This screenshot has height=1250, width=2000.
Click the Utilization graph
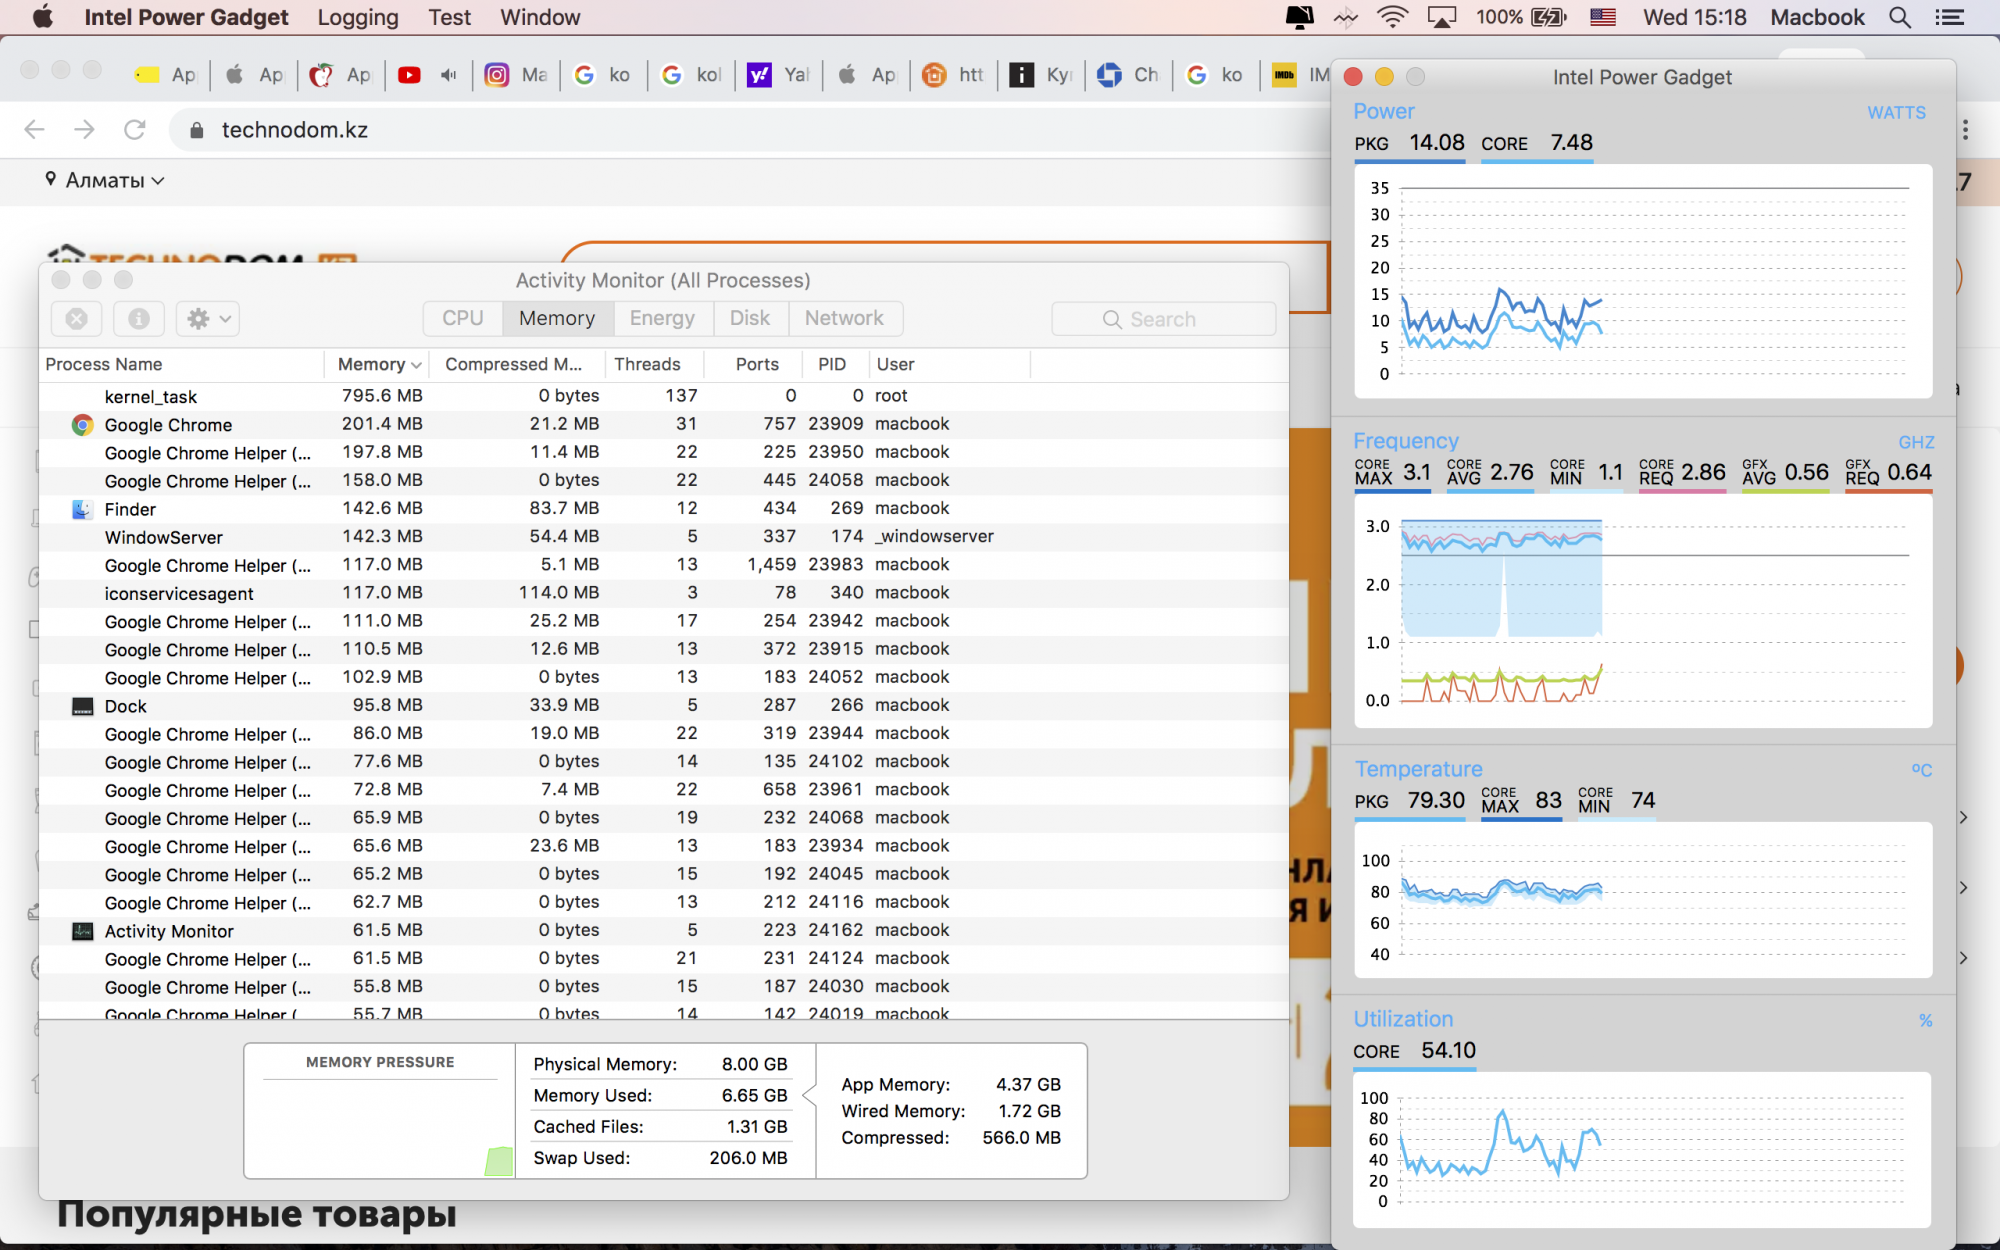pyautogui.click(x=1643, y=1150)
